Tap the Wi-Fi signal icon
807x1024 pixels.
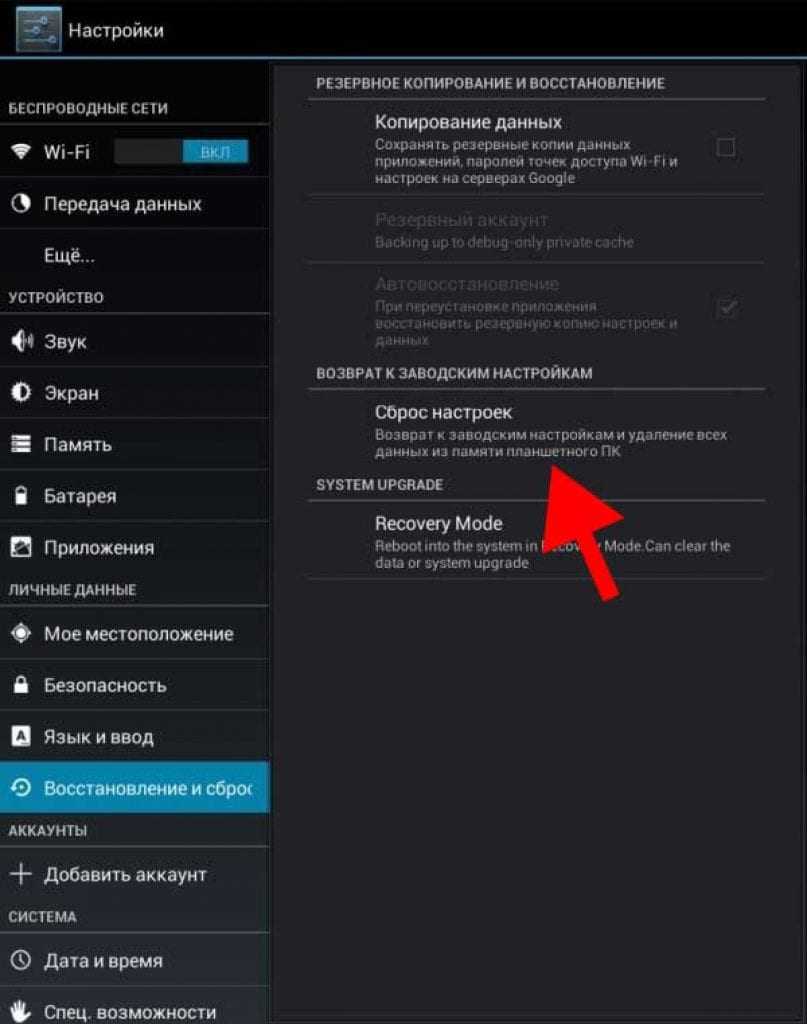coord(21,152)
